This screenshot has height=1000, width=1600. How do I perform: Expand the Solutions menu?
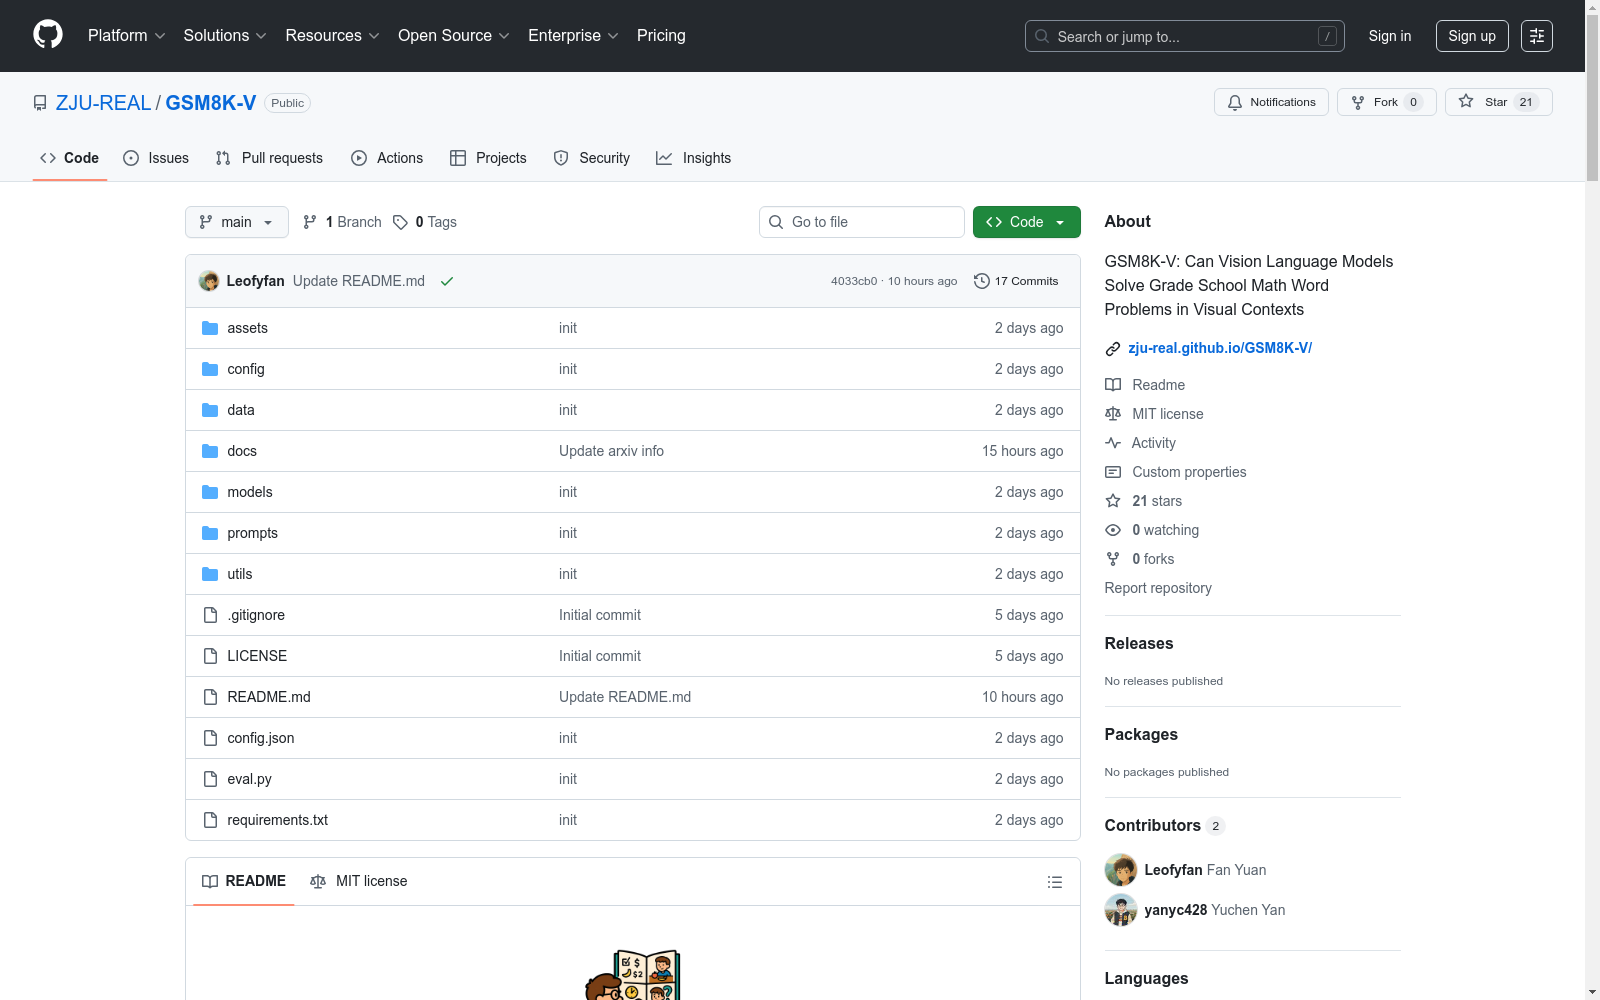(x=225, y=35)
